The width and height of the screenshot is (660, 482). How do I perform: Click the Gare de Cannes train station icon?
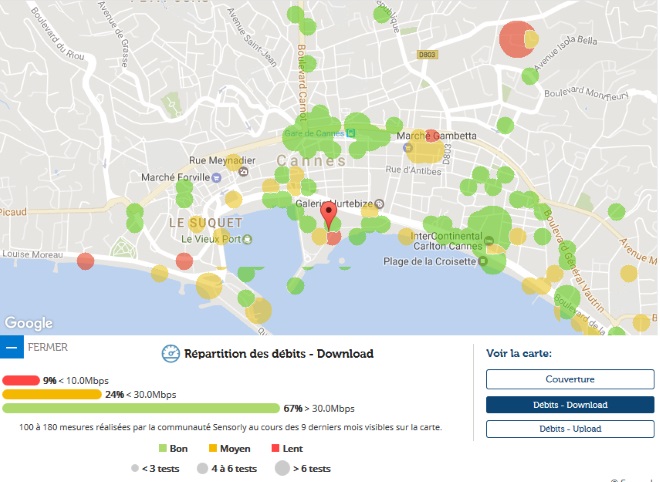click(350, 133)
